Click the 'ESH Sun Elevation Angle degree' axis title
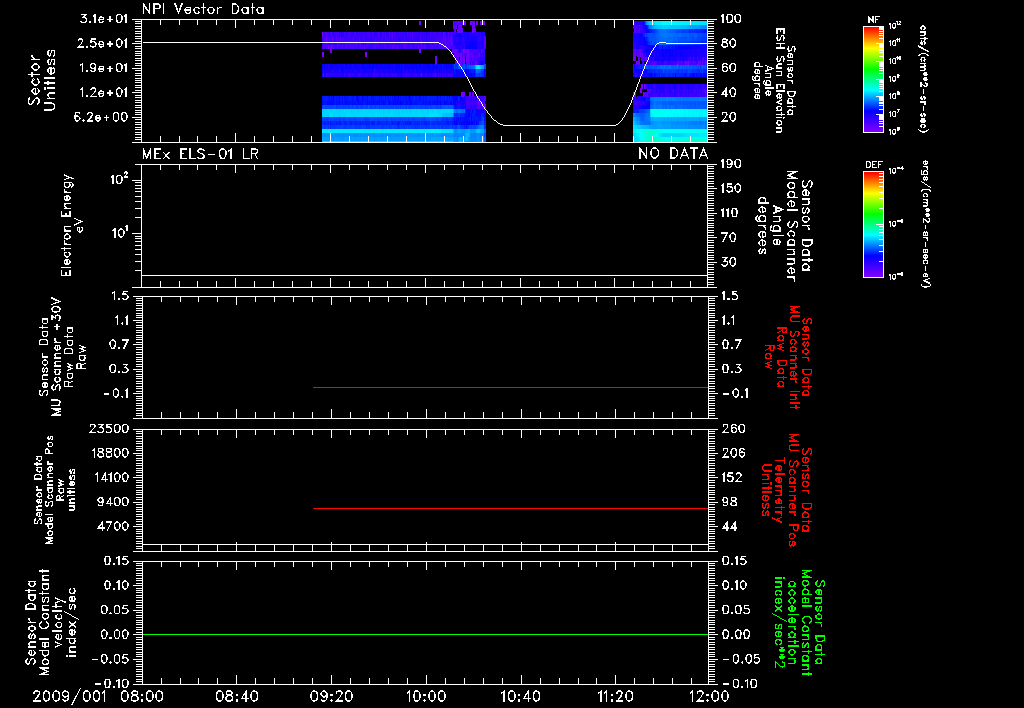The width and height of the screenshot is (1024, 708). click(775, 80)
